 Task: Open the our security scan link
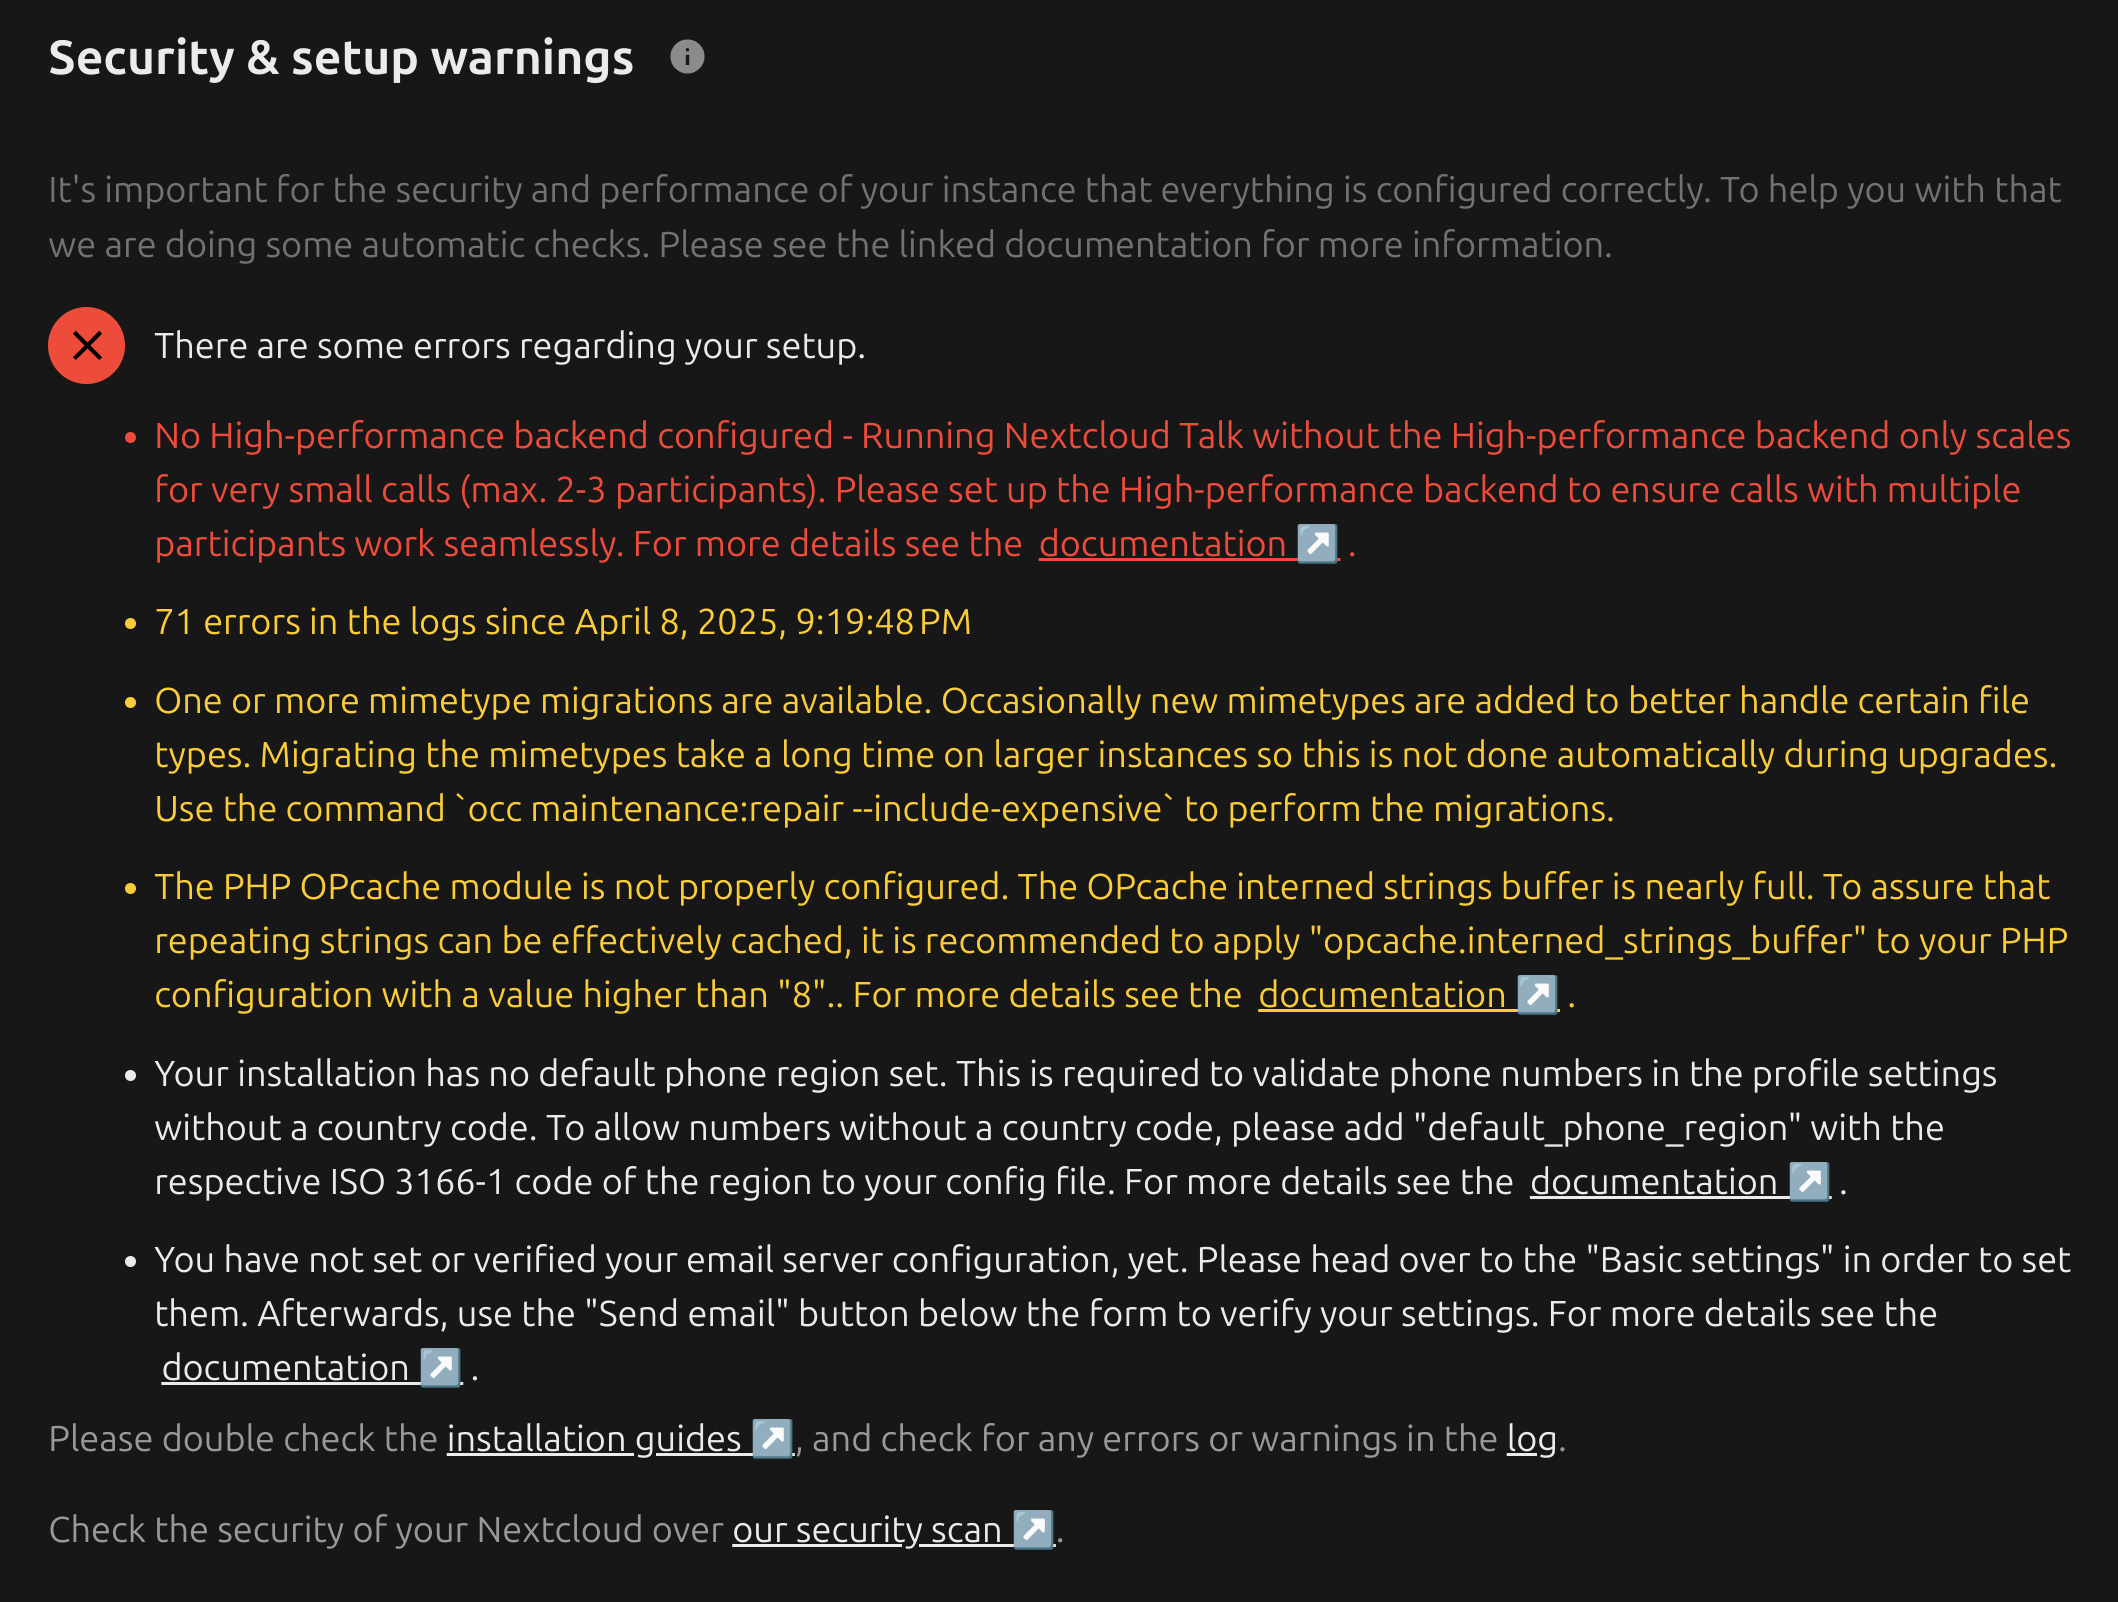point(867,1530)
